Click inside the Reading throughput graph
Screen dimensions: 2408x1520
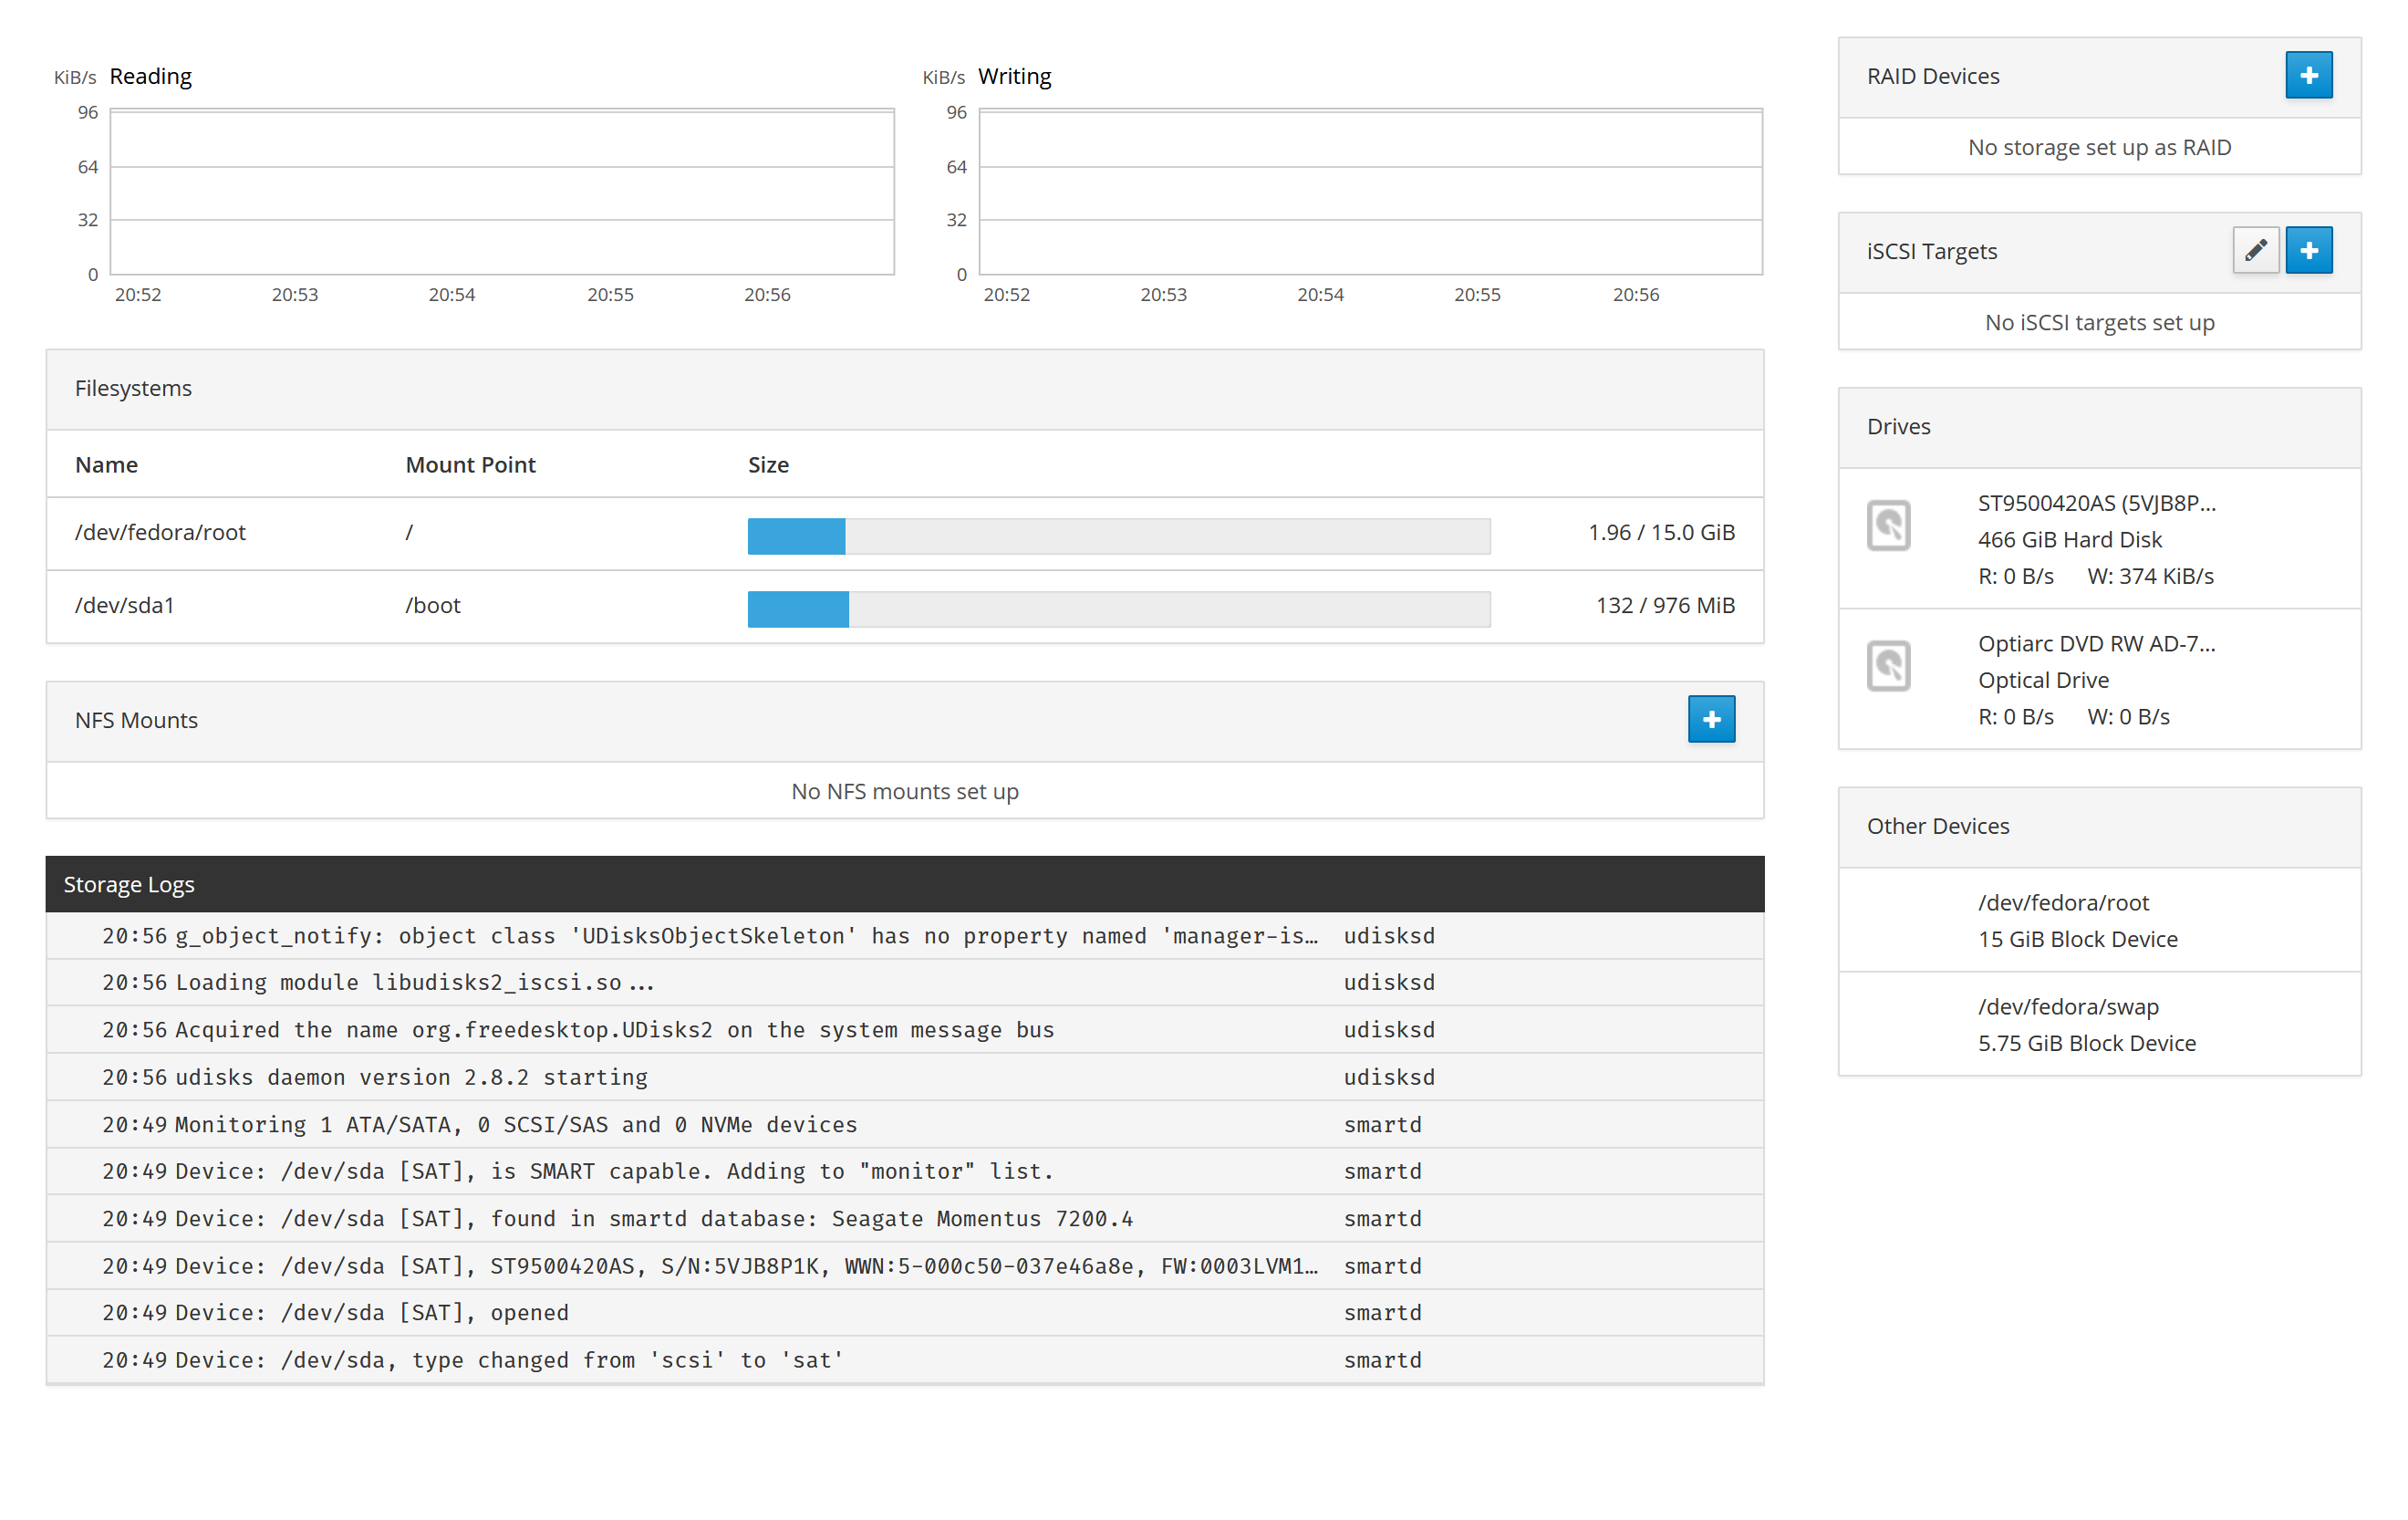tap(501, 192)
